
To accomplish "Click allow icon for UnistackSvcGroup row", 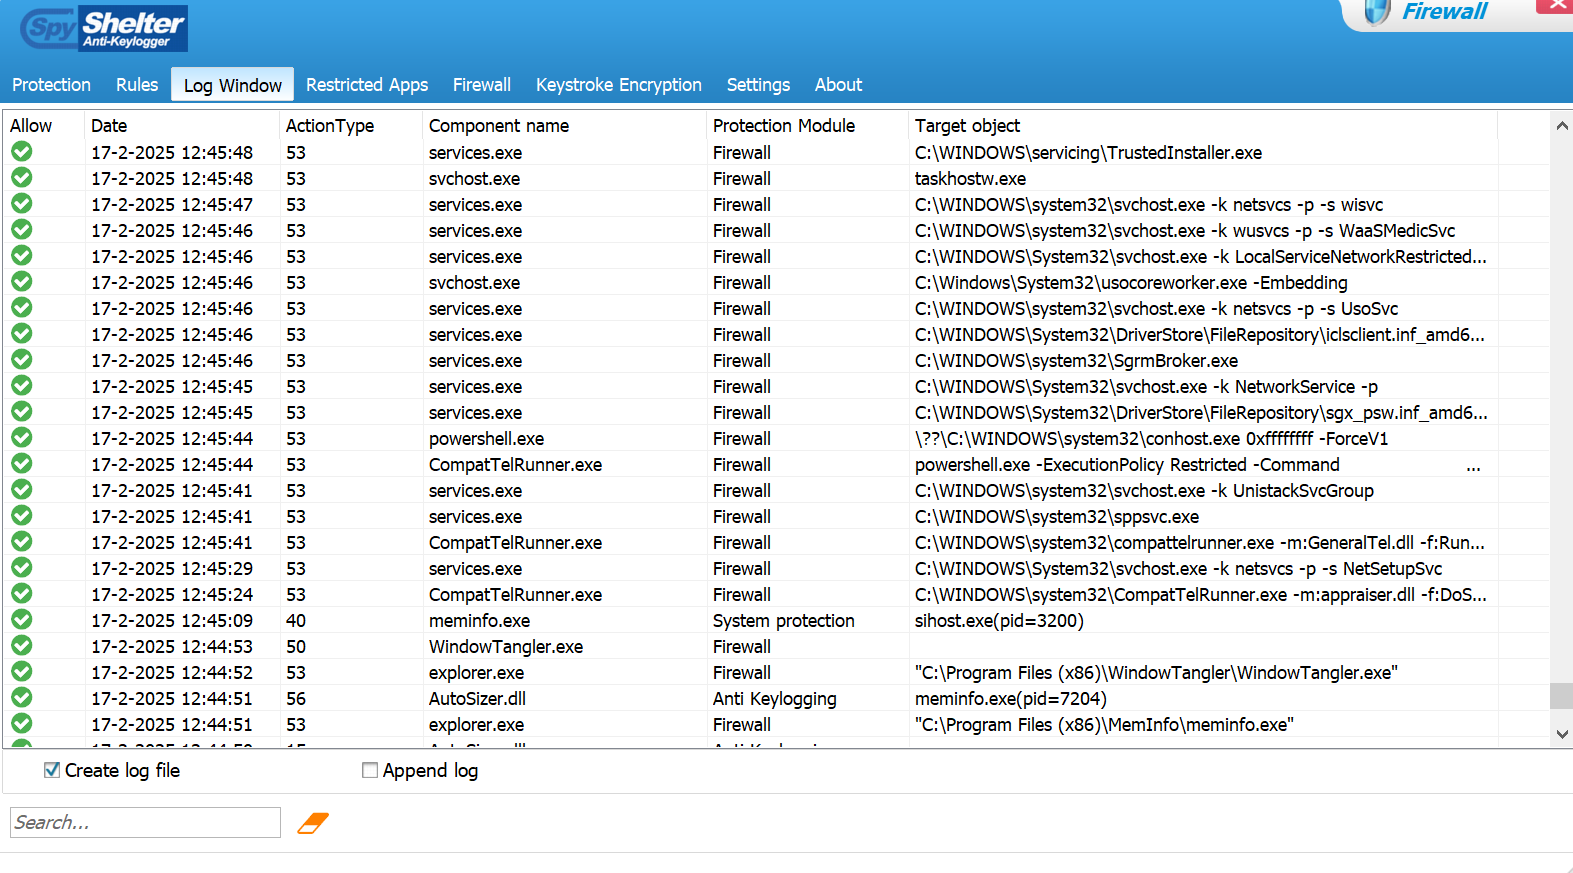I will coord(22,490).
